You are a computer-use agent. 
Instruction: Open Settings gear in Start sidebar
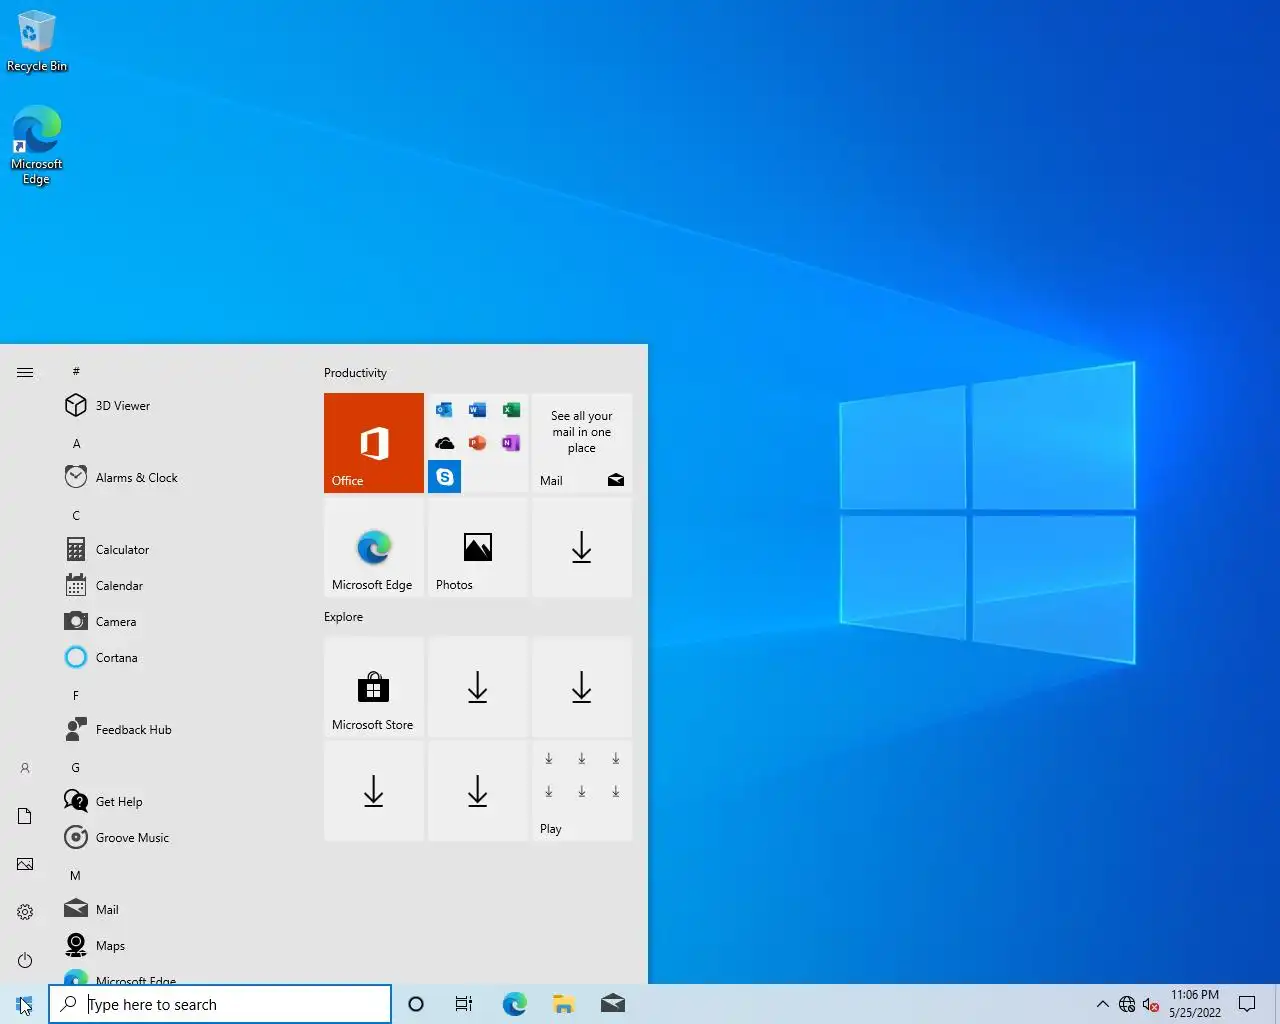tap(25, 912)
